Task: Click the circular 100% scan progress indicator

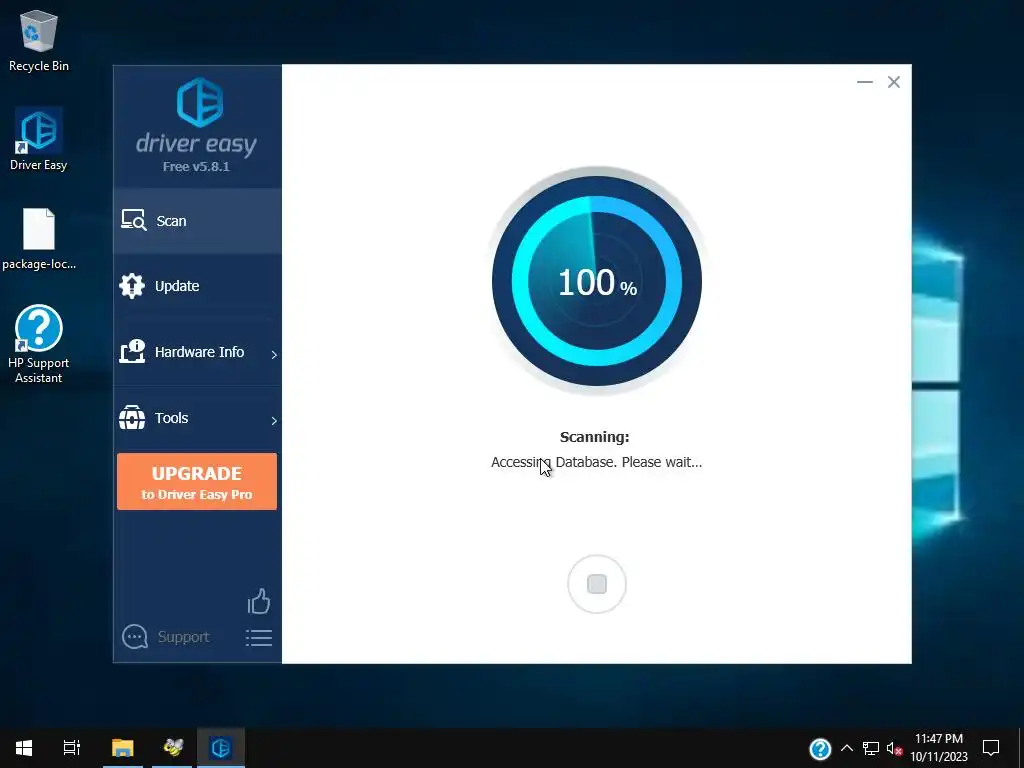Action: pos(597,281)
